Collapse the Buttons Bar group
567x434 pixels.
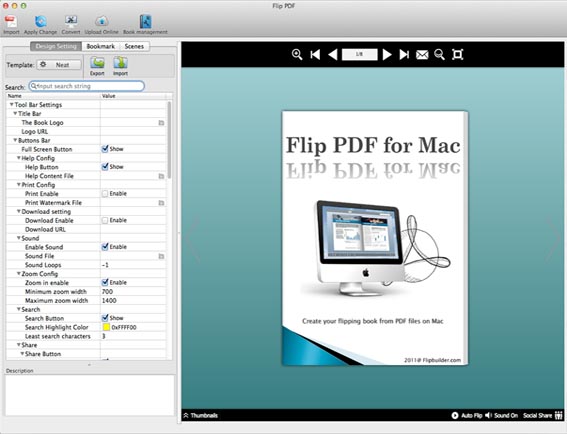click(x=15, y=140)
